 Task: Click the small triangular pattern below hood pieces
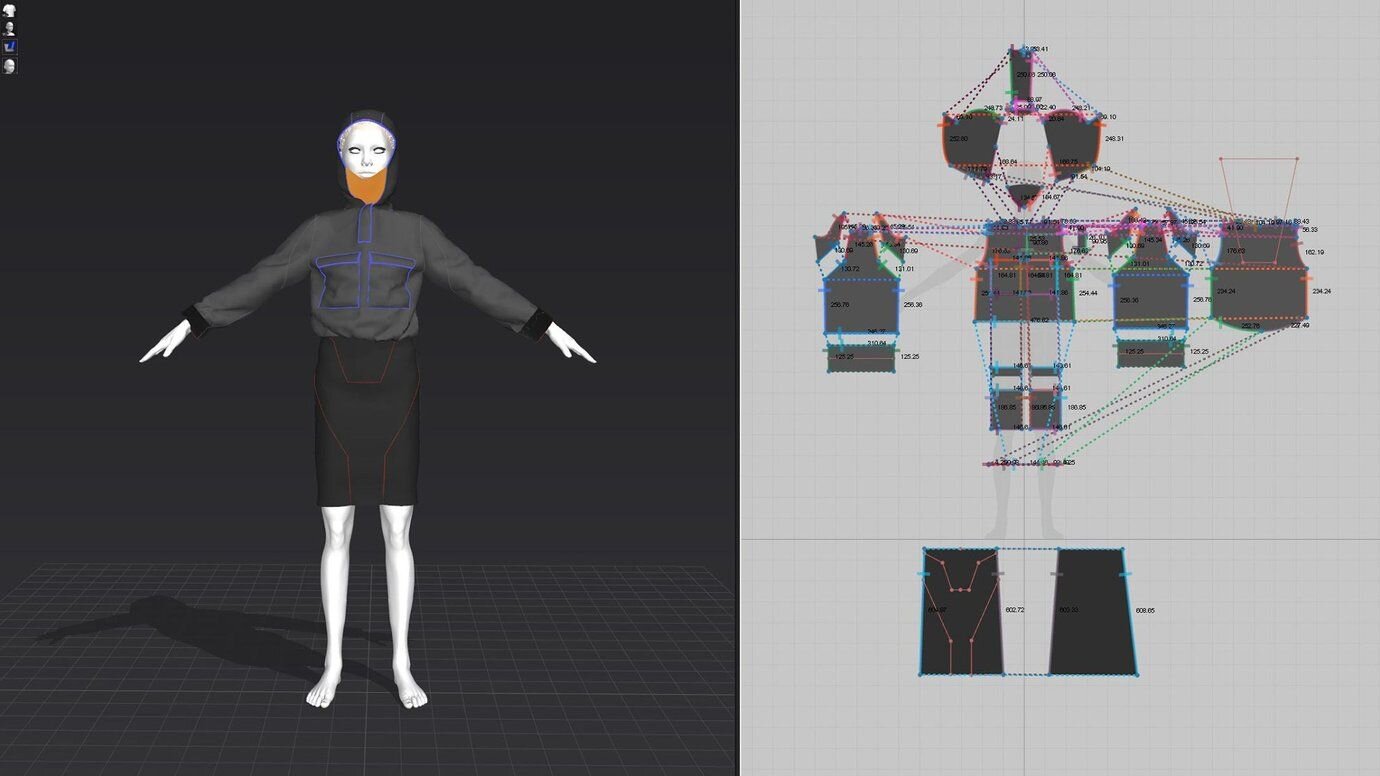click(x=1023, y=193)
